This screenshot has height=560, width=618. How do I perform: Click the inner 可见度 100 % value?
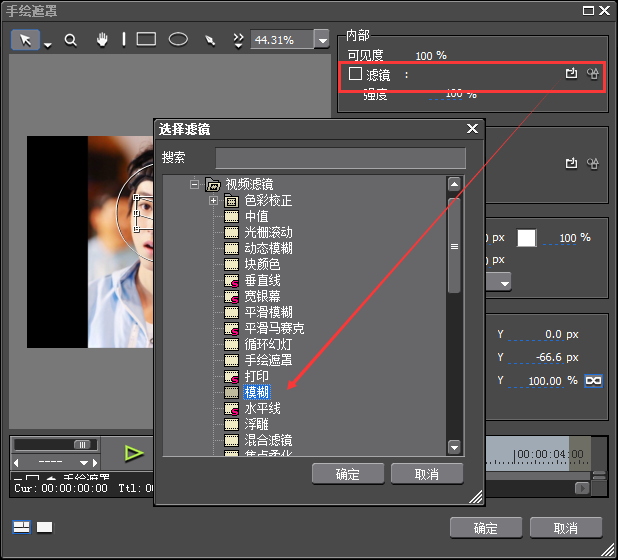pyautogui.click(x=431, y=56)
